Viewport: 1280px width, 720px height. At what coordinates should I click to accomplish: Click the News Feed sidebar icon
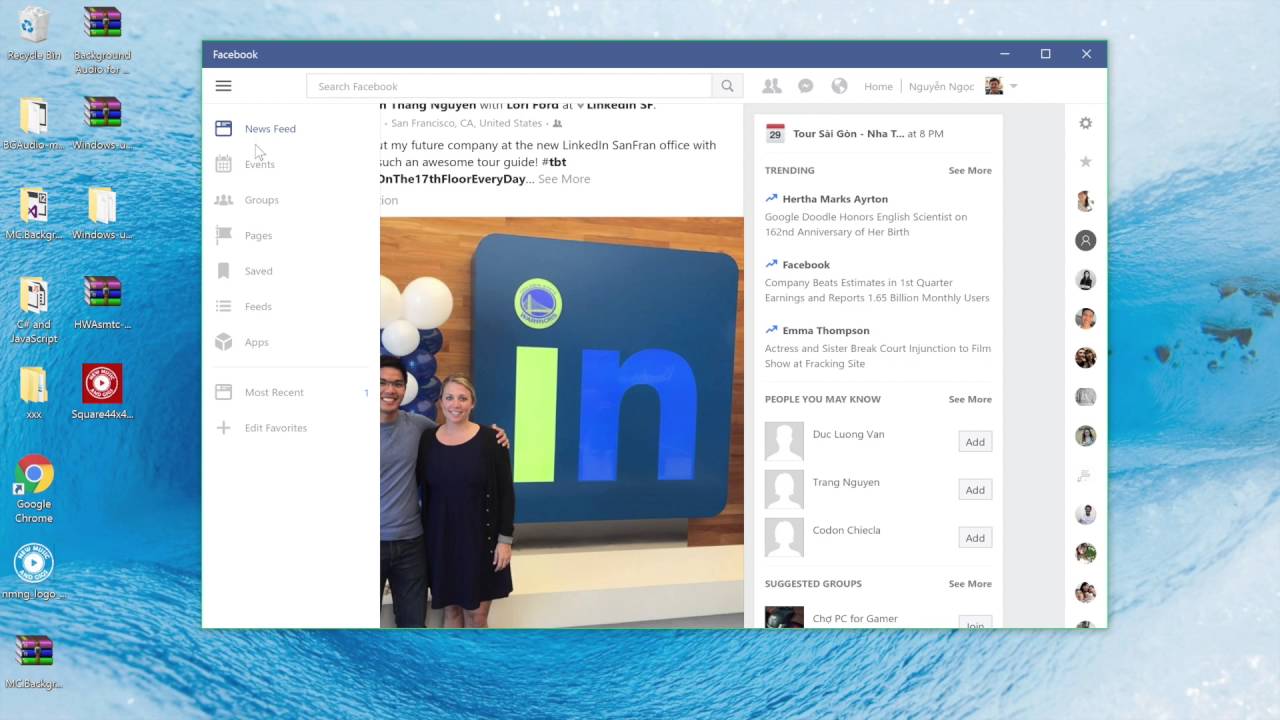(223, 128)
